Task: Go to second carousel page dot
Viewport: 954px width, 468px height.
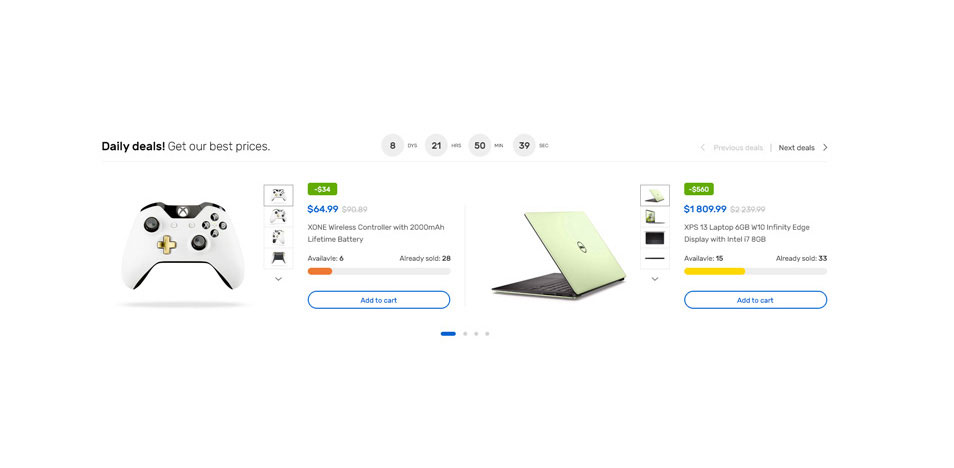Action: 465,334
